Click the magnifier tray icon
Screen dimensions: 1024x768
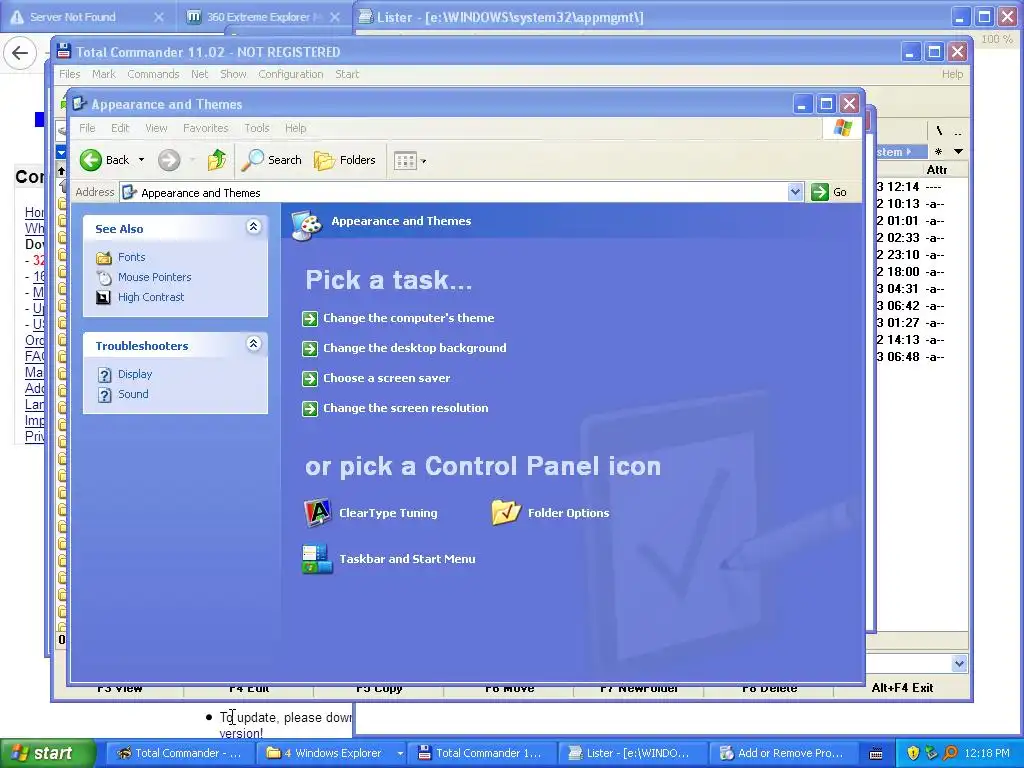pos(951,753)
